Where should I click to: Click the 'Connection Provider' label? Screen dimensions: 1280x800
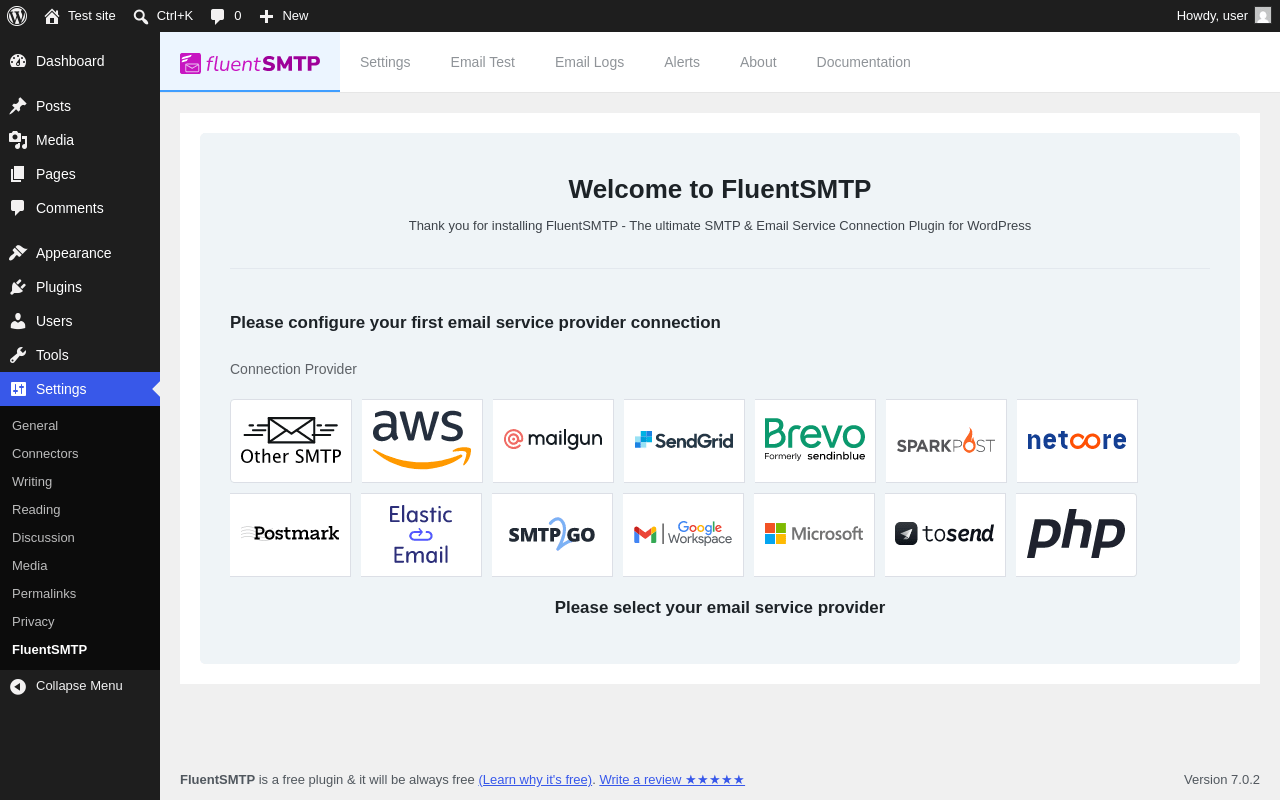click(x=293, y=369)
